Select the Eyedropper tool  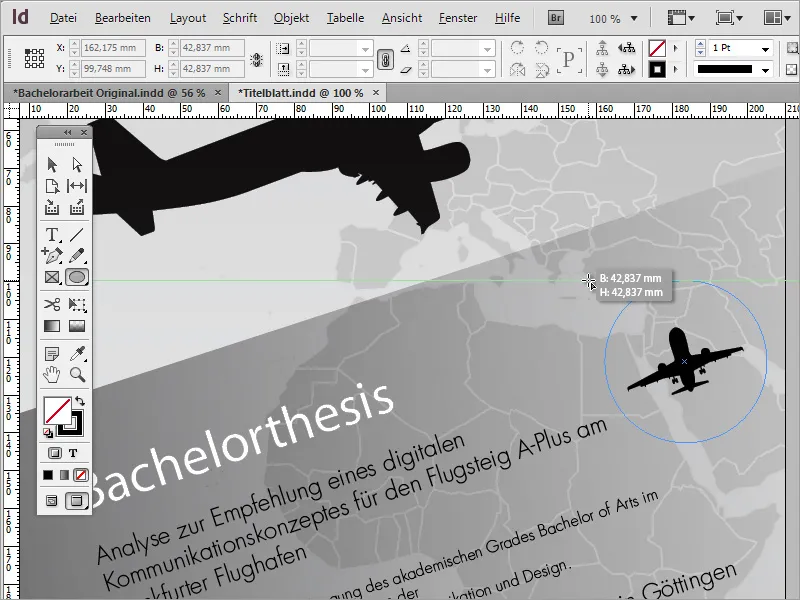click(x=78, y=353)
